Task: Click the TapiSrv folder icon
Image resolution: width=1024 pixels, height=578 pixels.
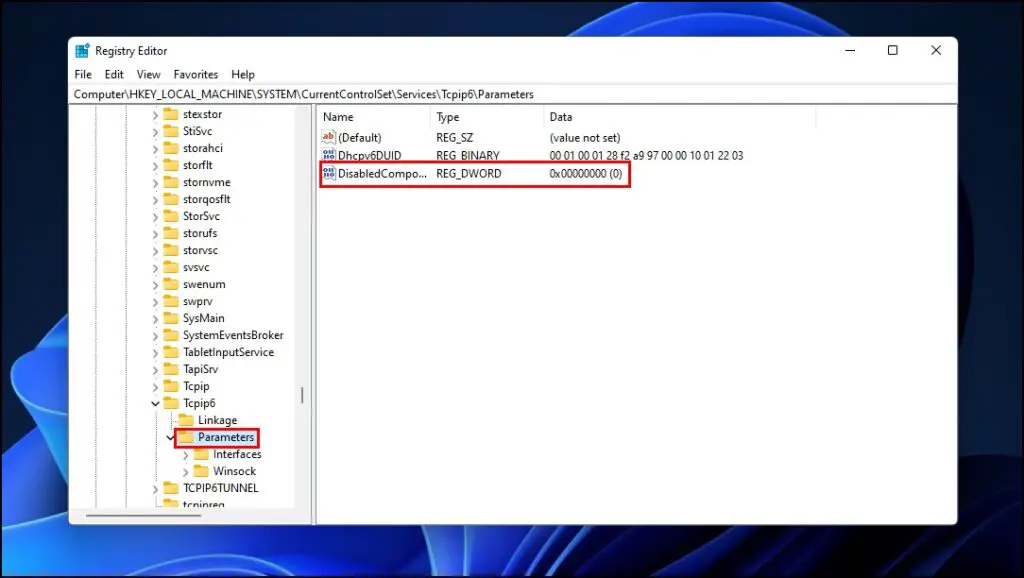Action: [171, 368]
